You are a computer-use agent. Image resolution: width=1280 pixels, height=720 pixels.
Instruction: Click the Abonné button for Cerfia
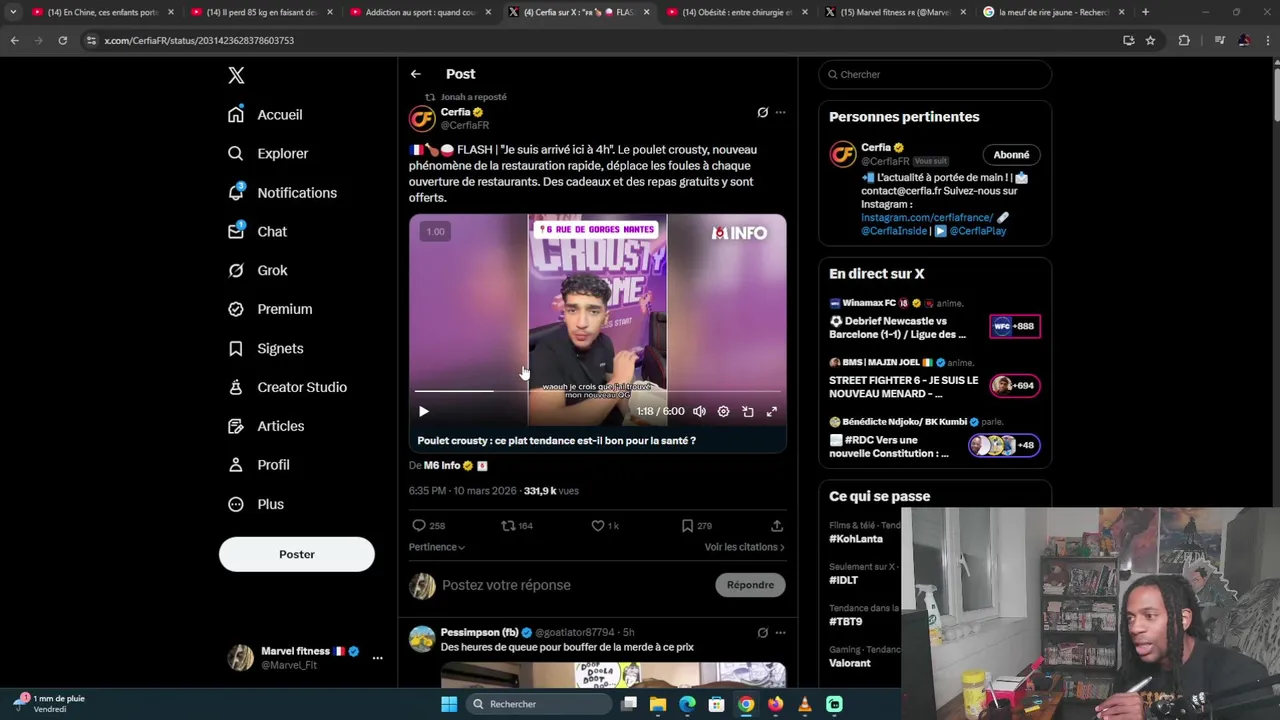click(x=1011, y=154)
